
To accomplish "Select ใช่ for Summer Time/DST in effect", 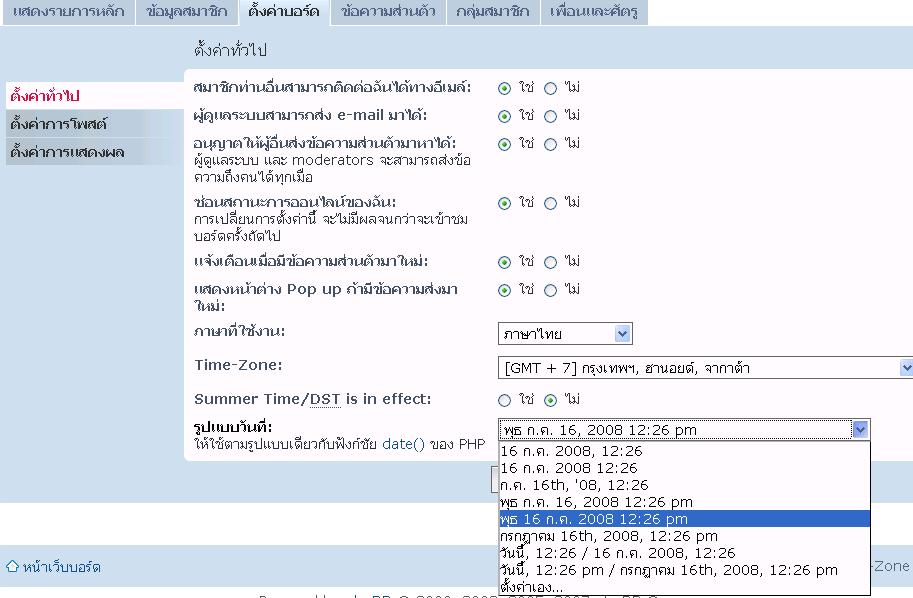I will tap(505, 400).
